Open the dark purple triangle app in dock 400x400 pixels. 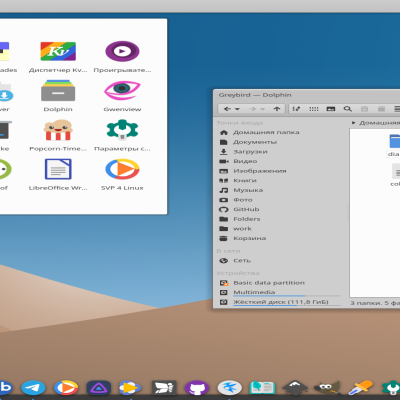(99, 388)
